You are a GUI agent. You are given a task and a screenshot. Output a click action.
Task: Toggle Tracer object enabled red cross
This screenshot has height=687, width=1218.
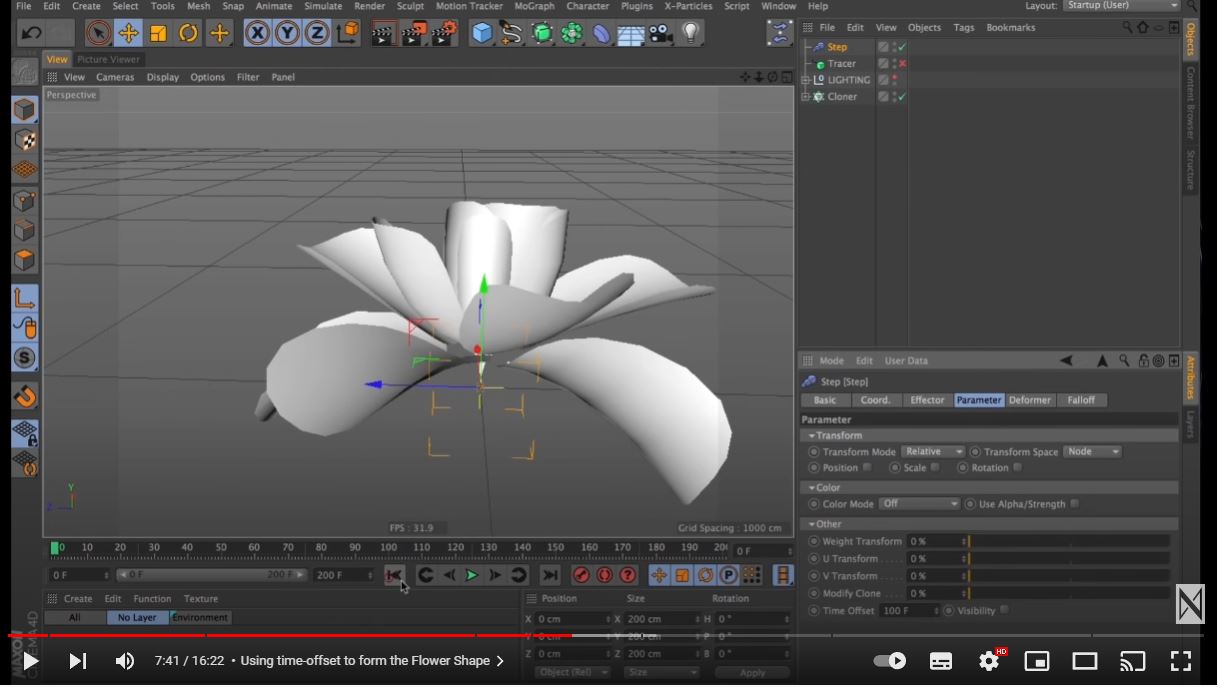(902, 64)
